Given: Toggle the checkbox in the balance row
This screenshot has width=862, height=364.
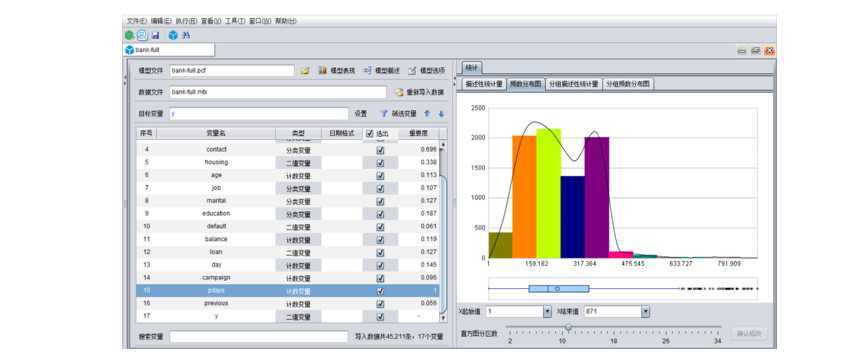Looking at the screenshot, I should 380,240.
